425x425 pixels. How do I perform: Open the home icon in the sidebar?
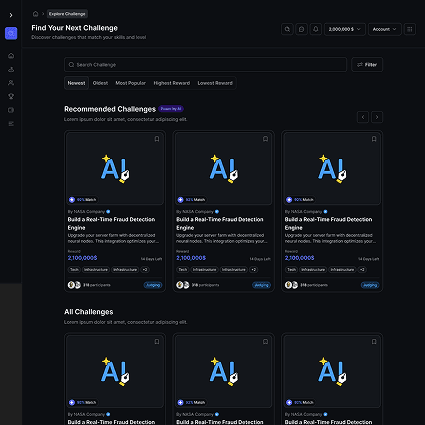11,56
